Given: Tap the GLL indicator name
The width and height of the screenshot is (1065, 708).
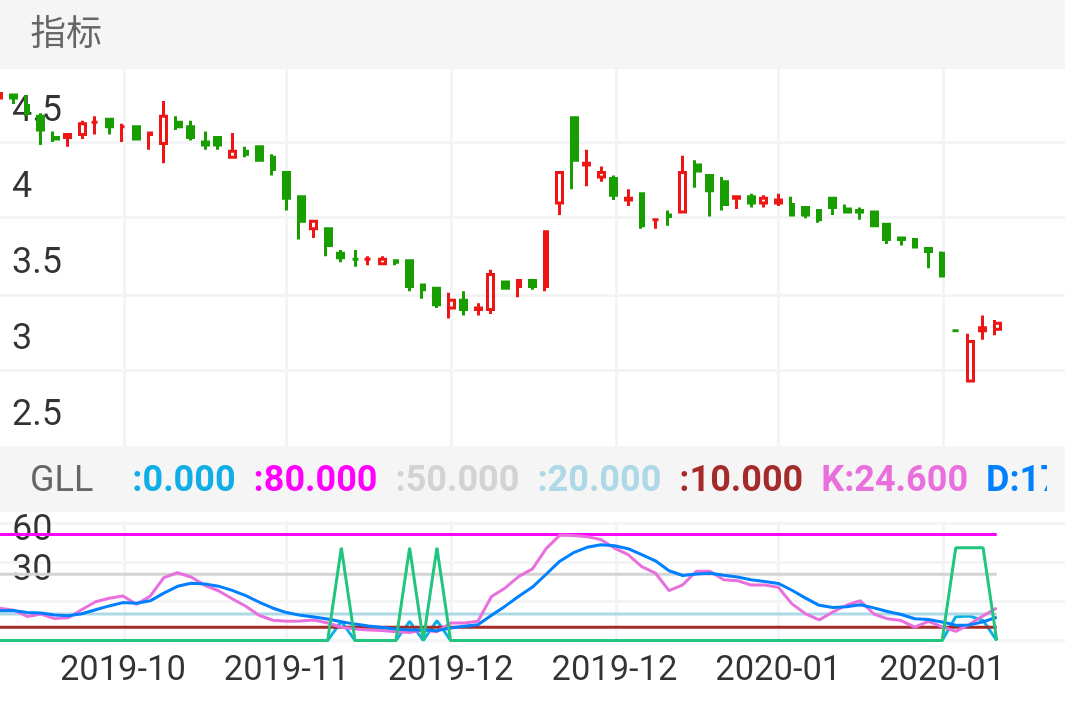Looking at the screenshot, I should [x=62, y=479].
